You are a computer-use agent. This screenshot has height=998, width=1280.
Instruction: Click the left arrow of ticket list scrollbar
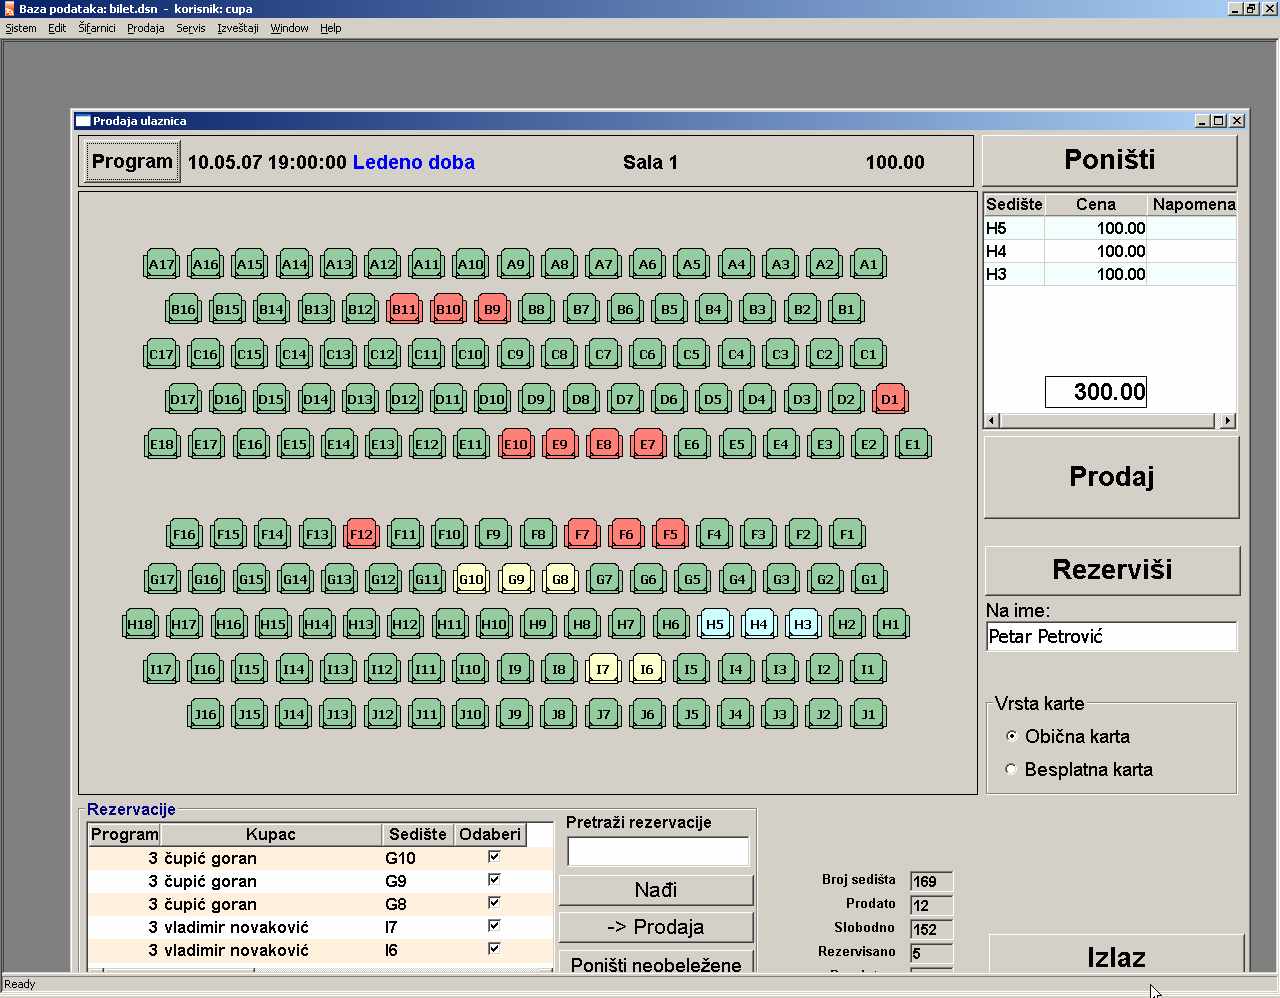click(x=991, y=421)
